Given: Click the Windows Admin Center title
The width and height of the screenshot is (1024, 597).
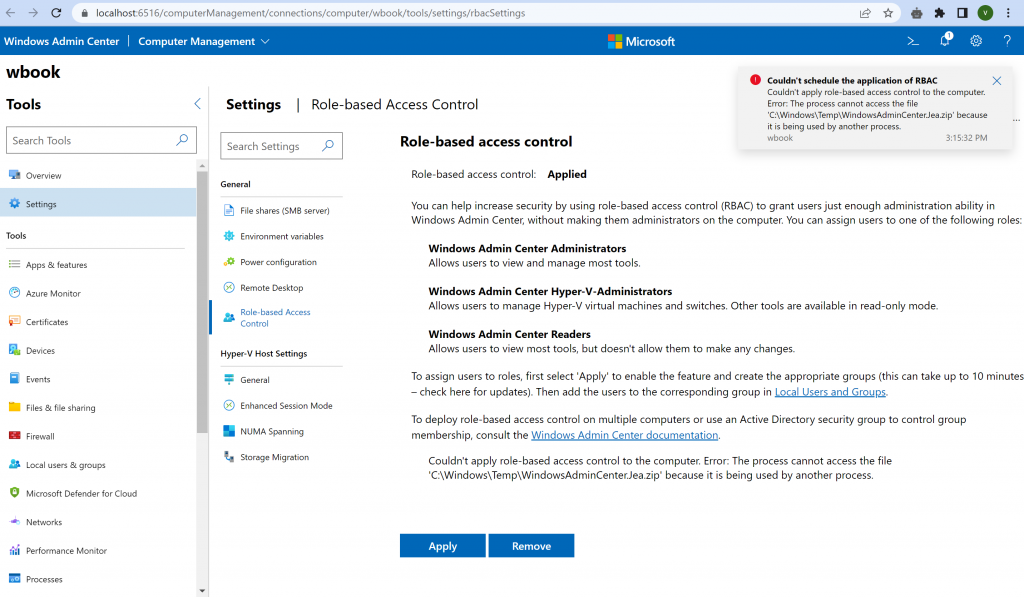Looking at the screenshot, I should 61,41.
